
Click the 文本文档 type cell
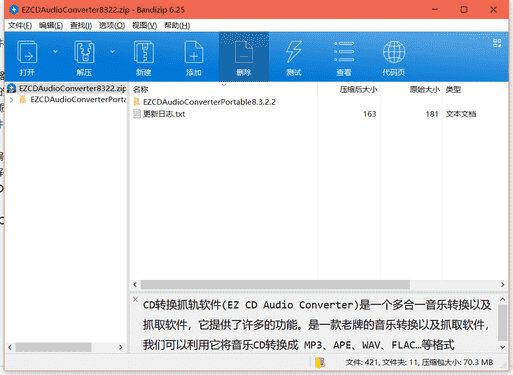point(461,114)
